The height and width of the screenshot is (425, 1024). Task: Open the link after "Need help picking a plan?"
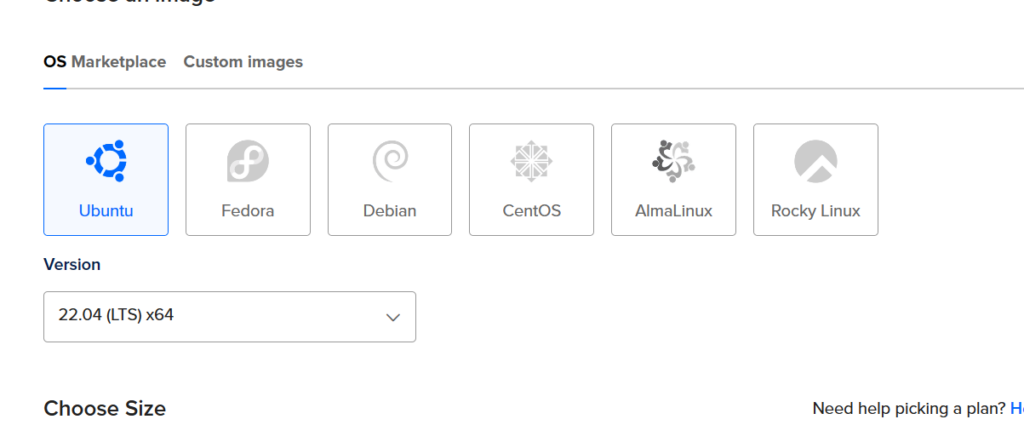click(x=1017, y=408)
